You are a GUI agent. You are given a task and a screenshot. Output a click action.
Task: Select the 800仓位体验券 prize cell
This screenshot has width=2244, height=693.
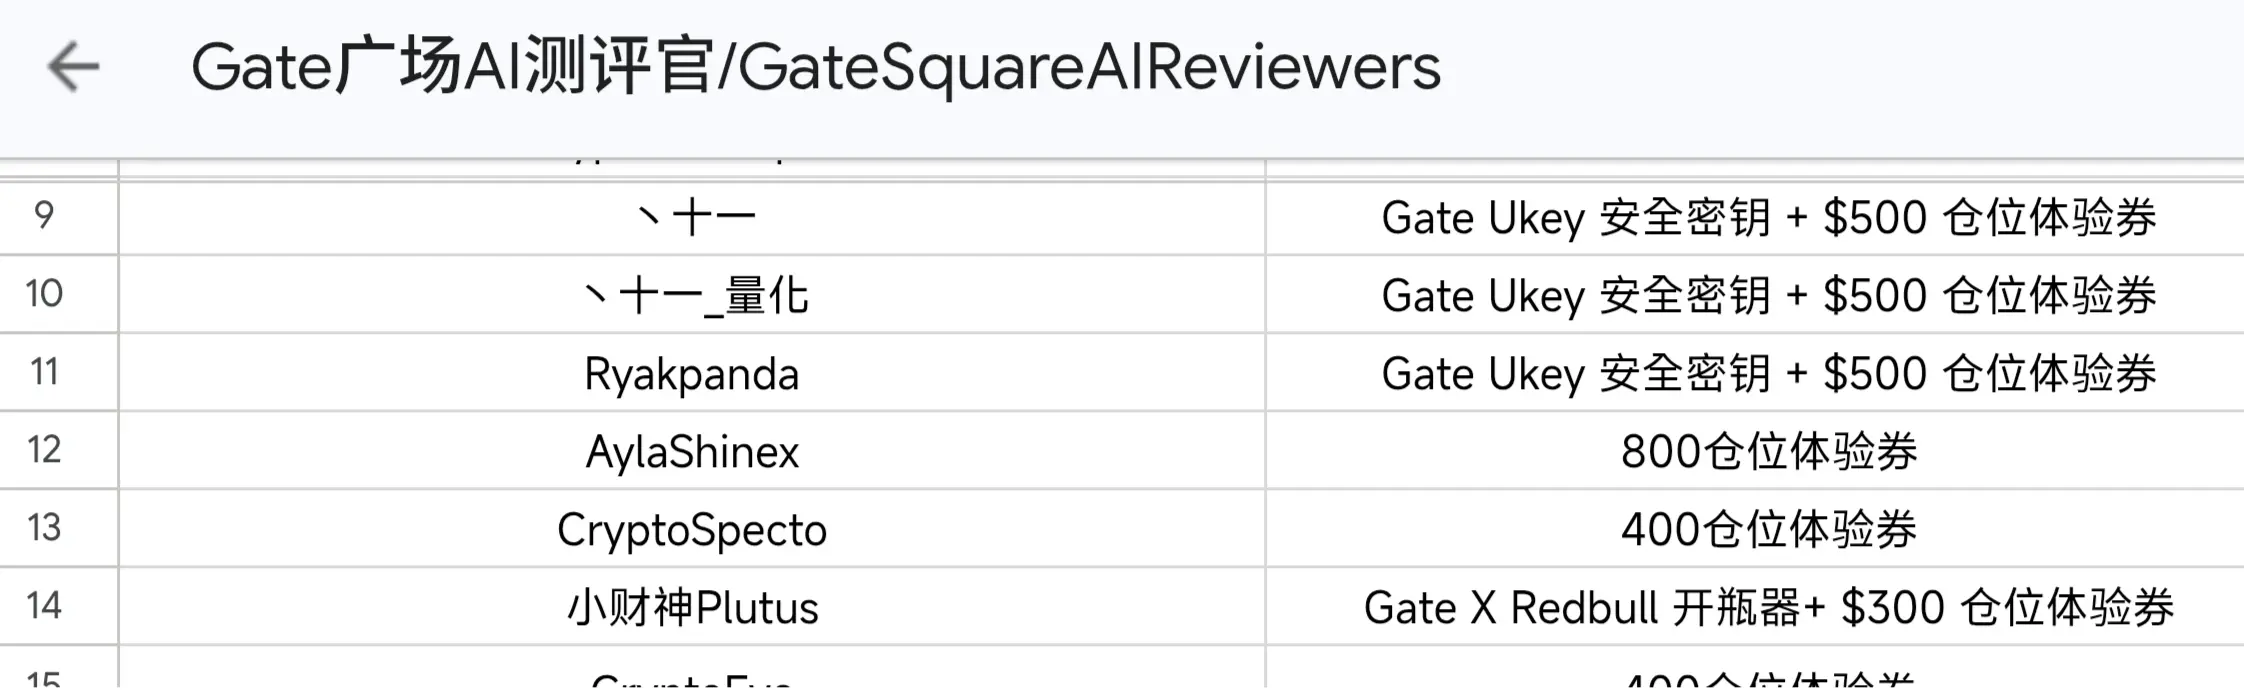[1755, 450]
